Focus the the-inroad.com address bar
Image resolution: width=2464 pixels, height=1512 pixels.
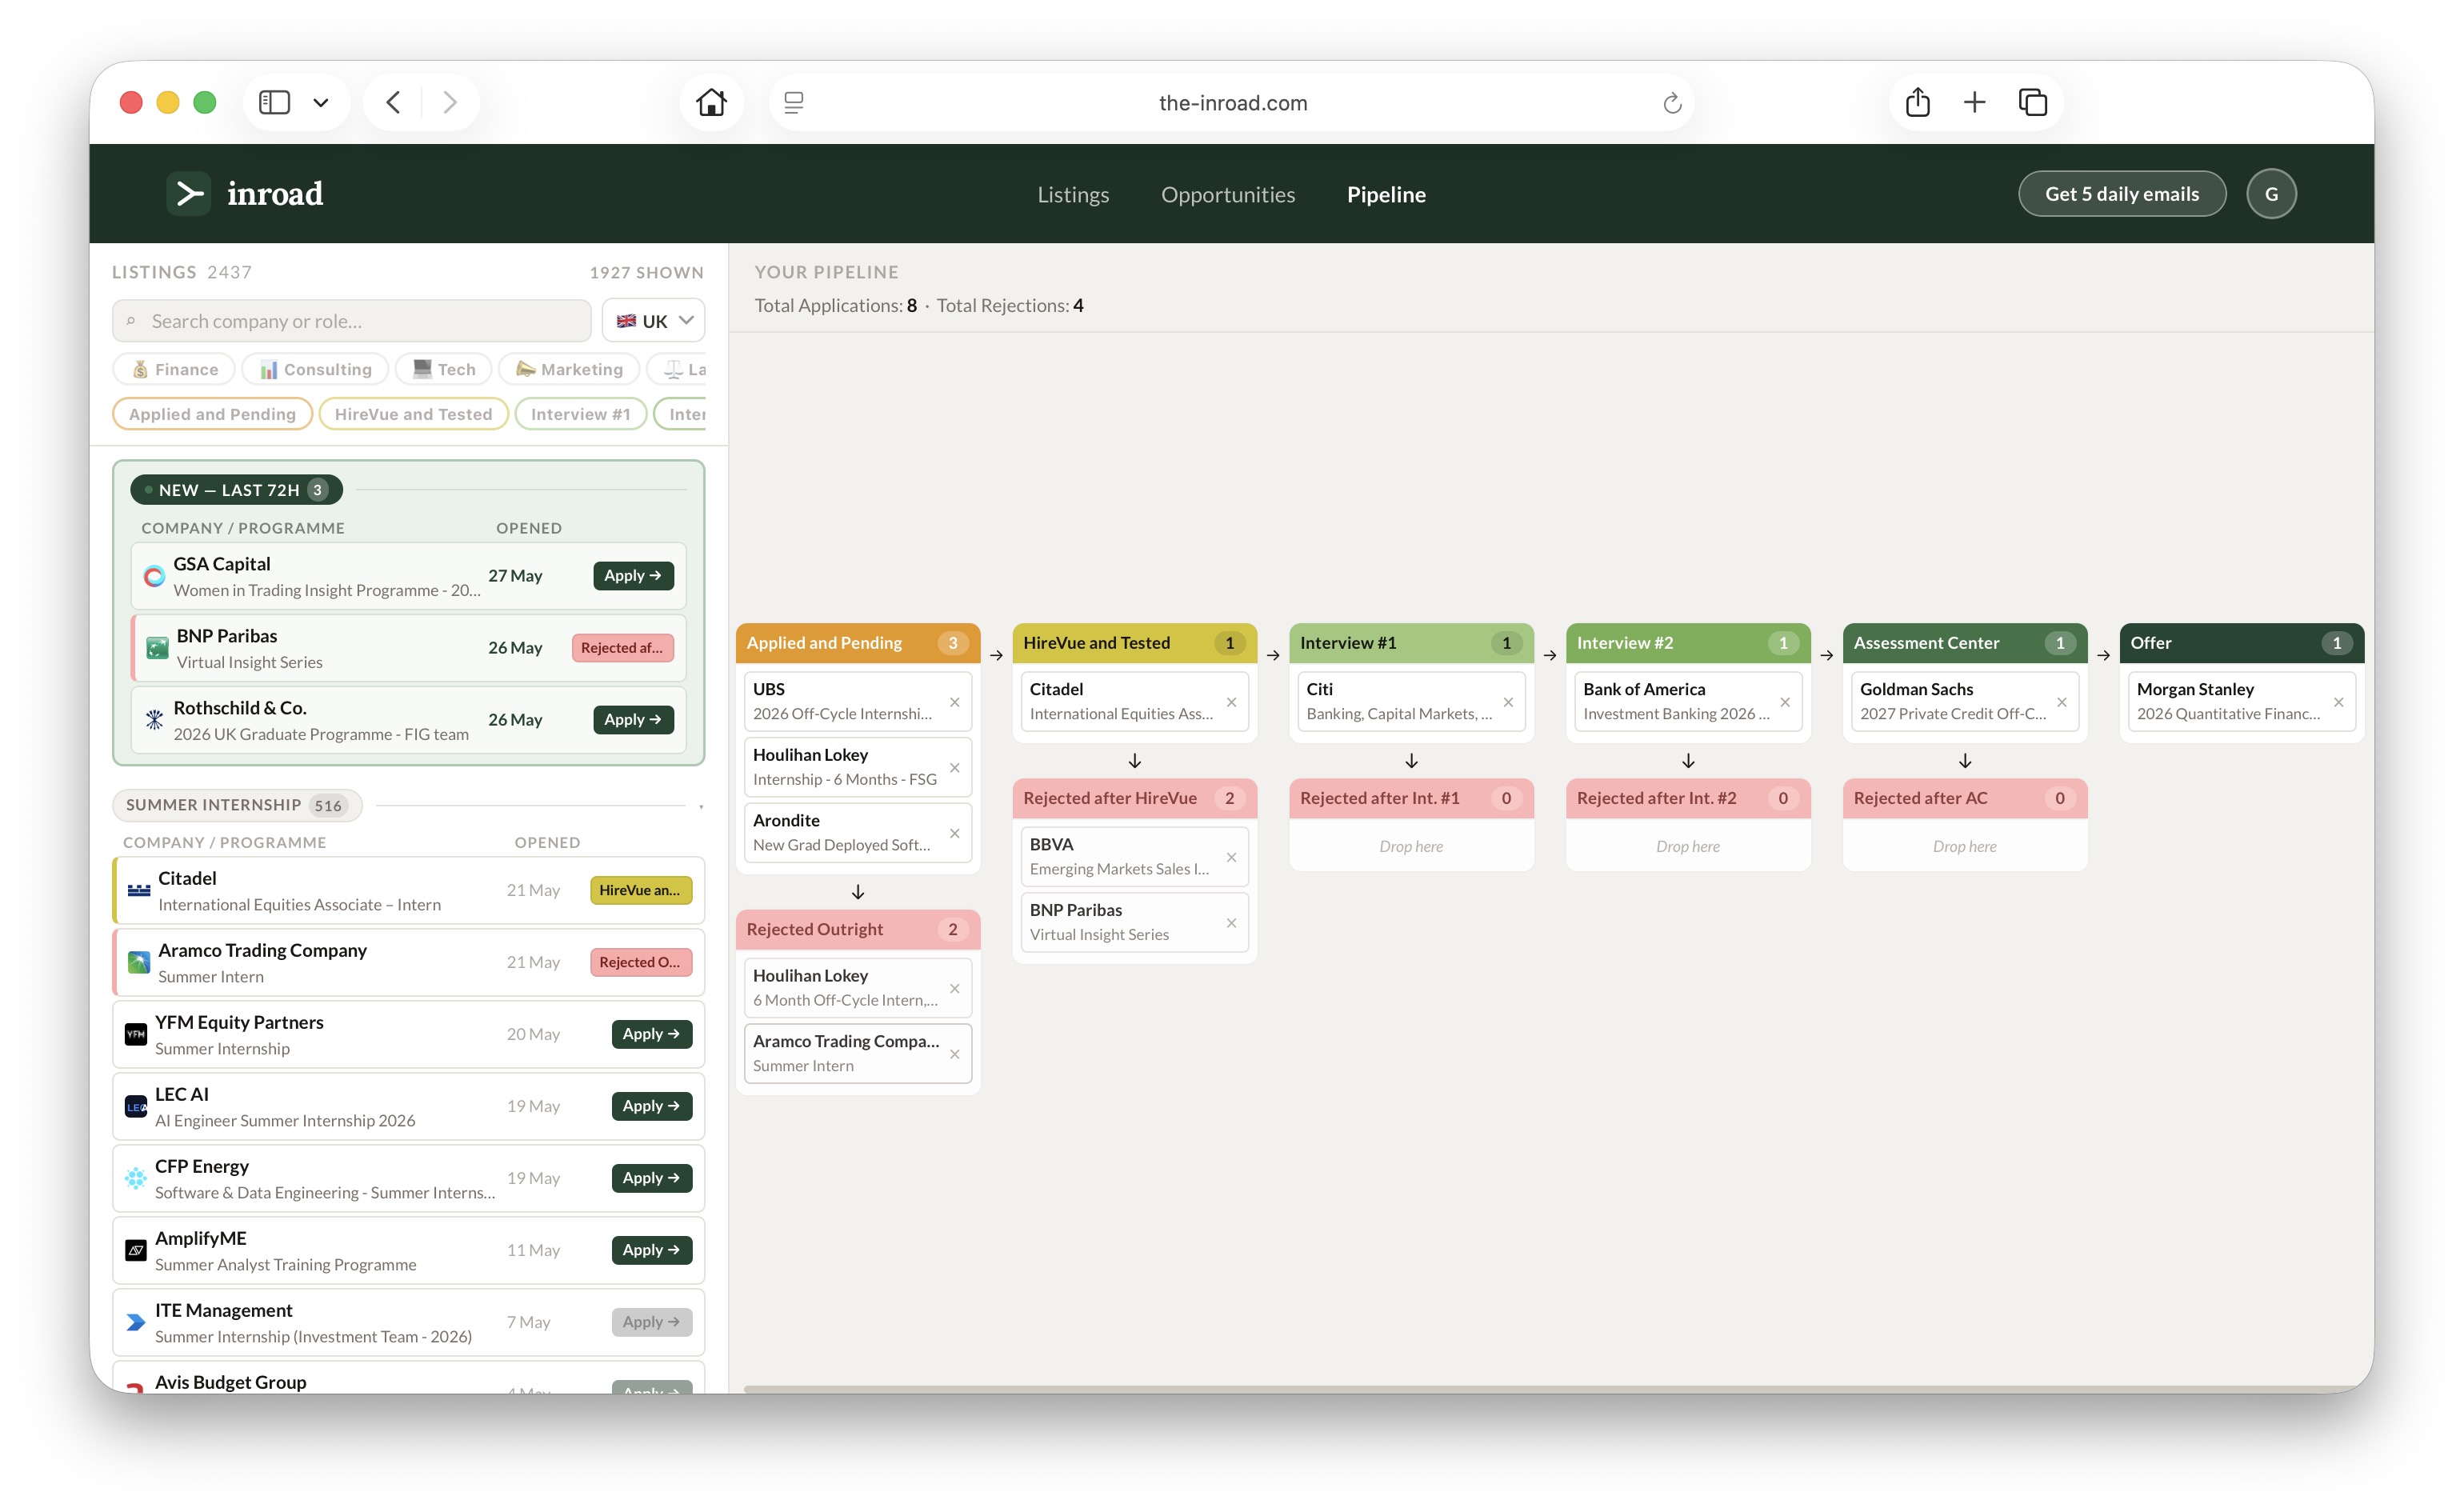coord(1232,103)
